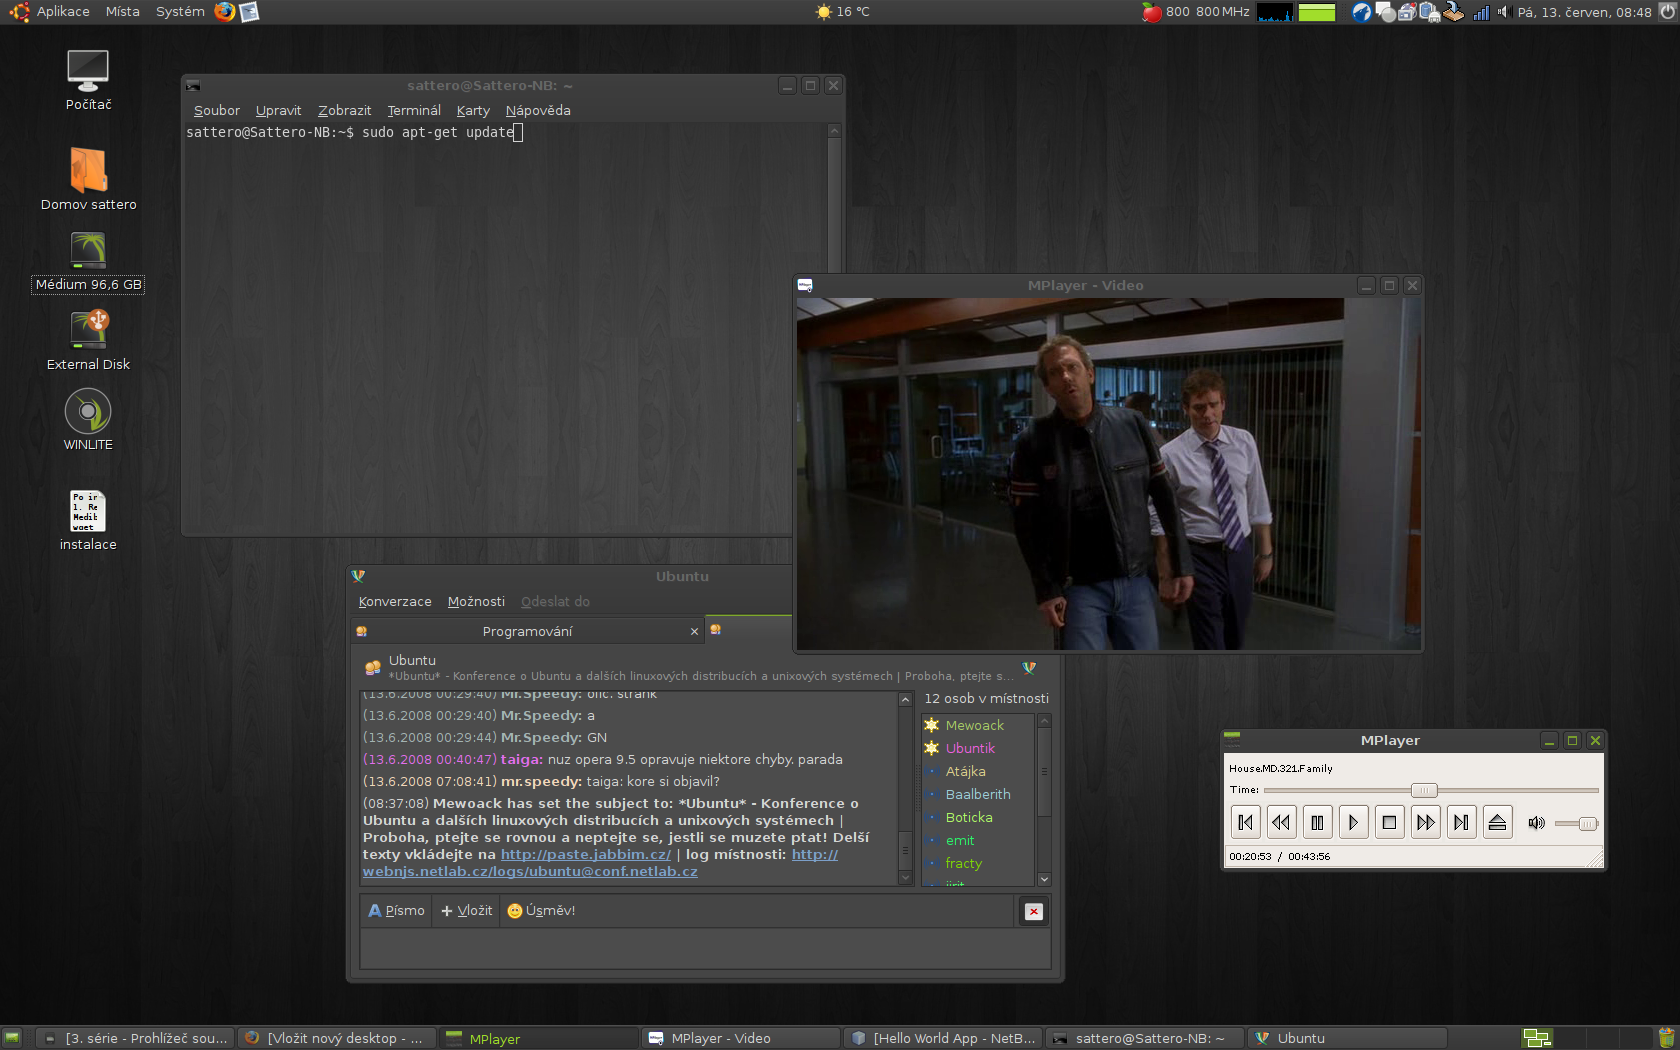Open the instalace text file icon
The height and width of the screenshot is (1050, 1680).
pyautogui.click(x=88, y=520)
